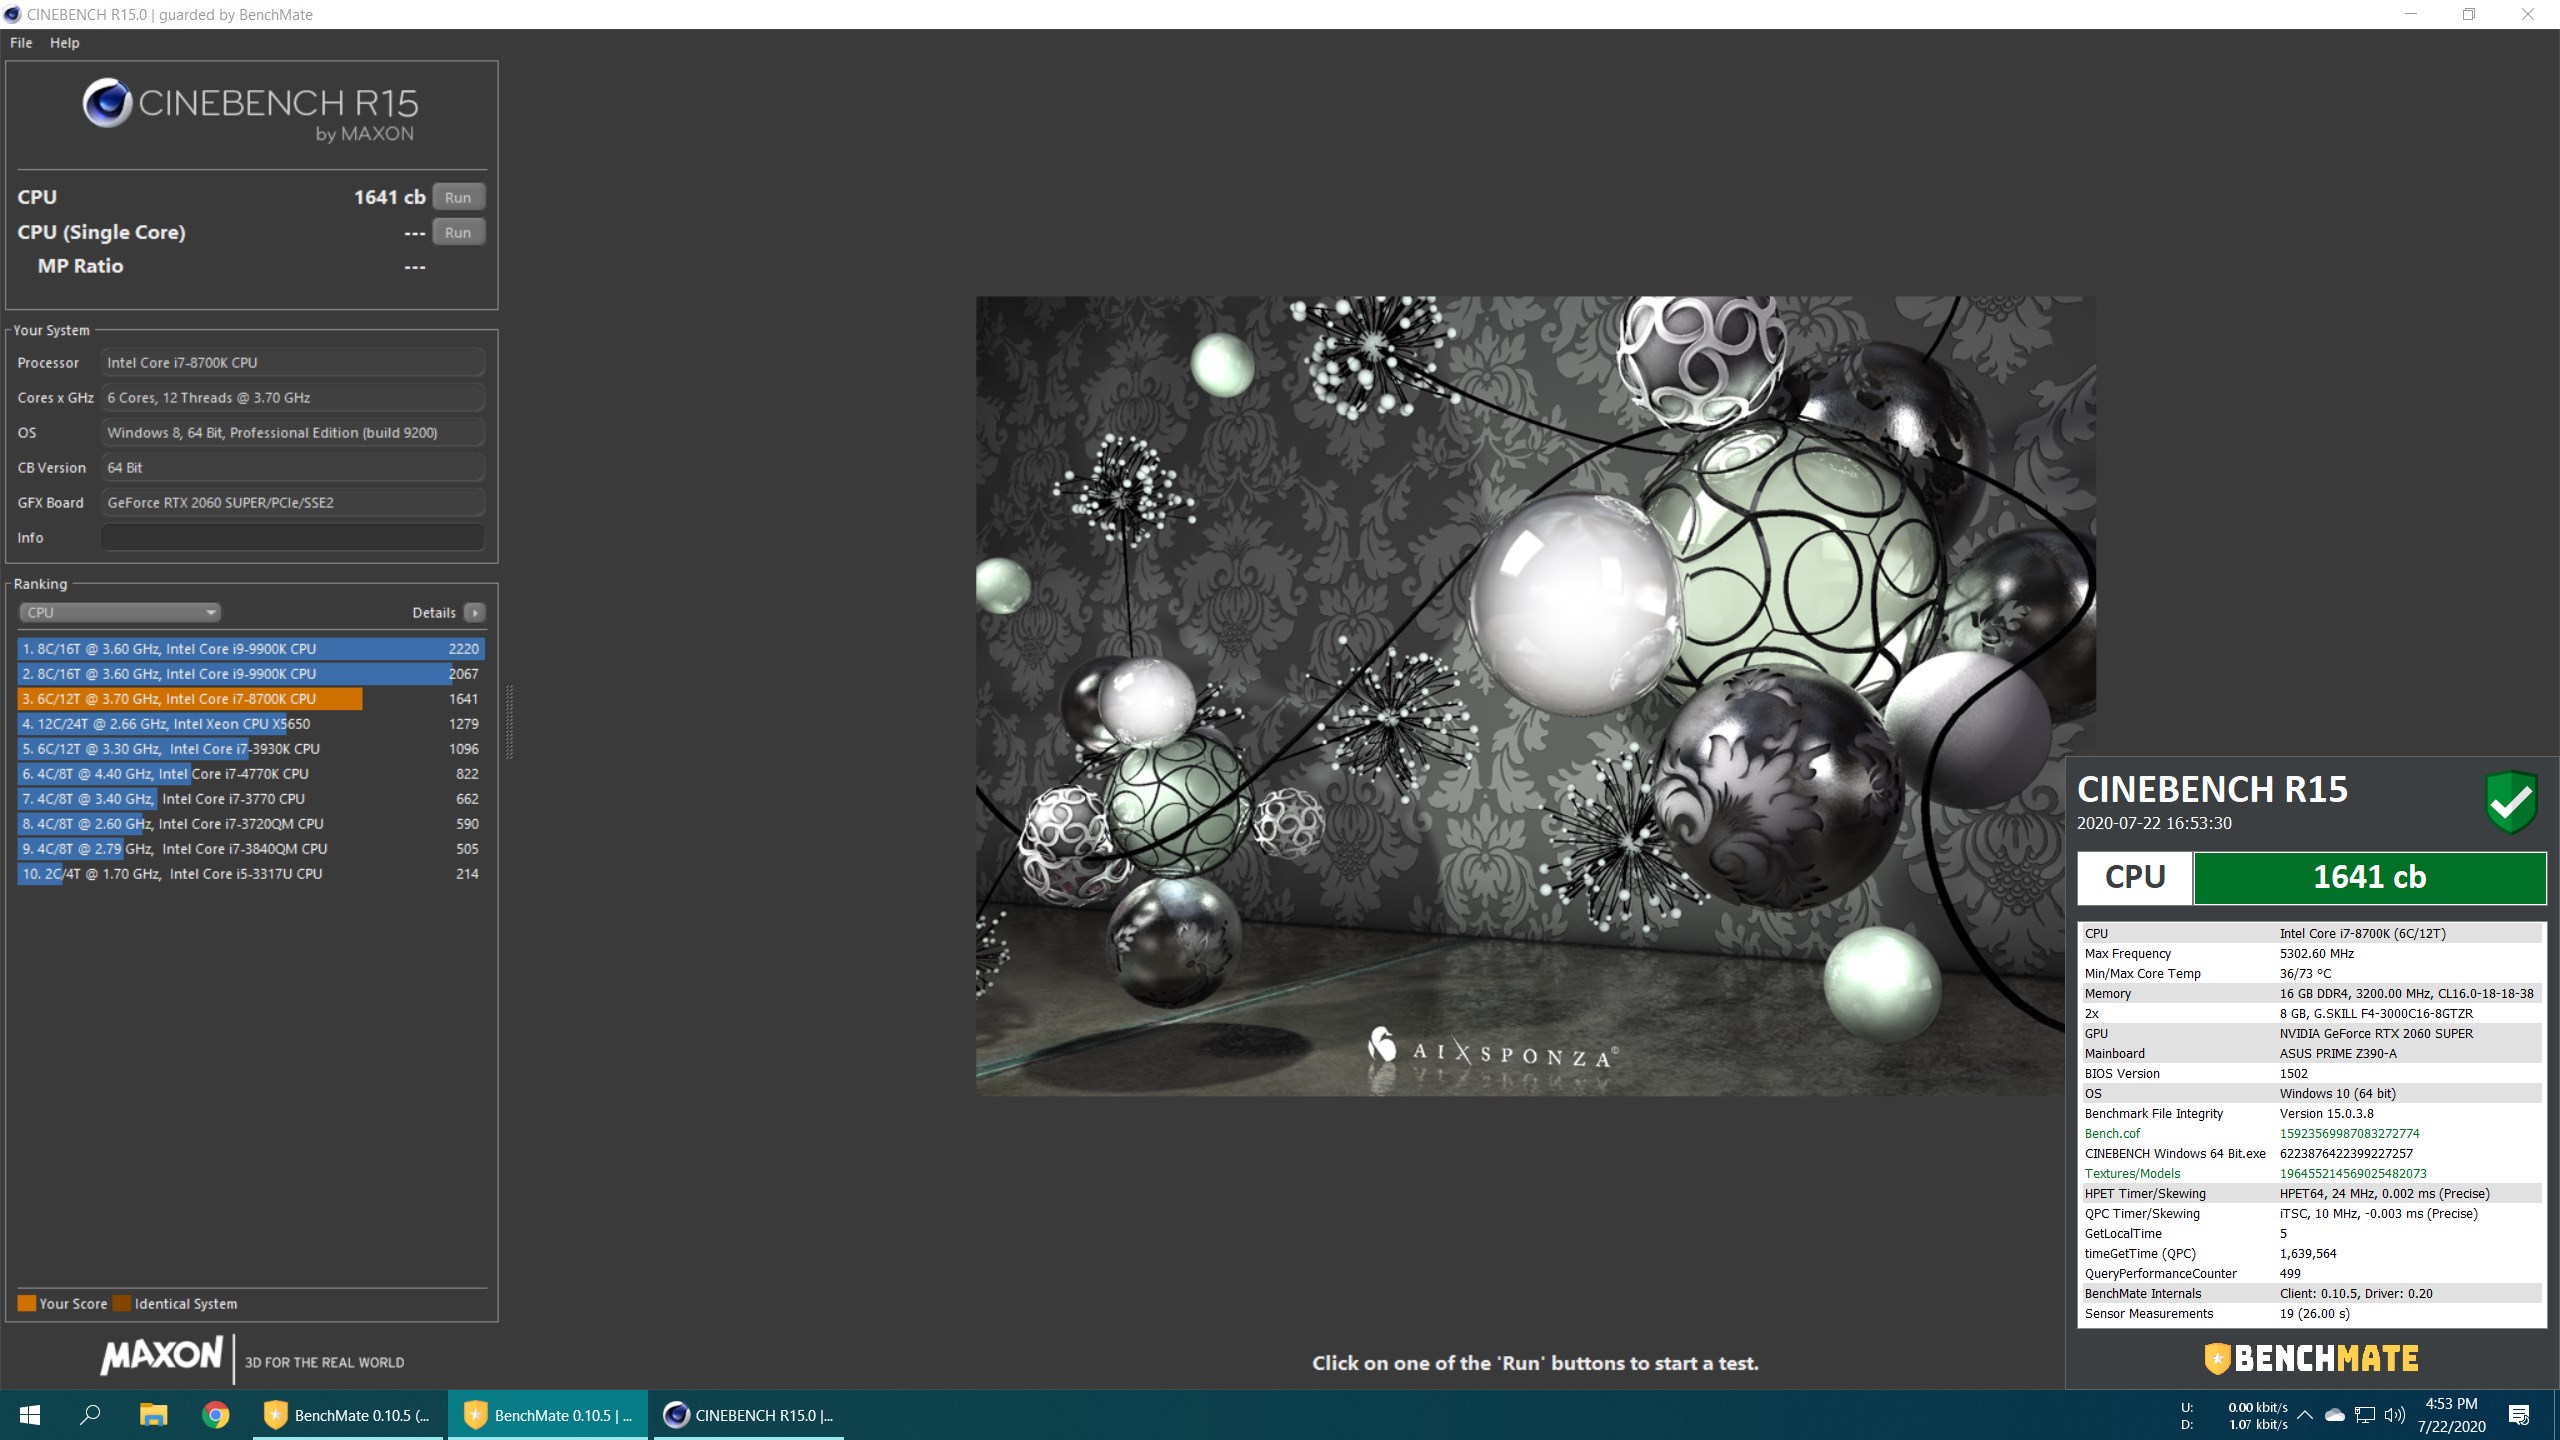Select highlighted ranking row i7-8700K 1641

[251, 699]
